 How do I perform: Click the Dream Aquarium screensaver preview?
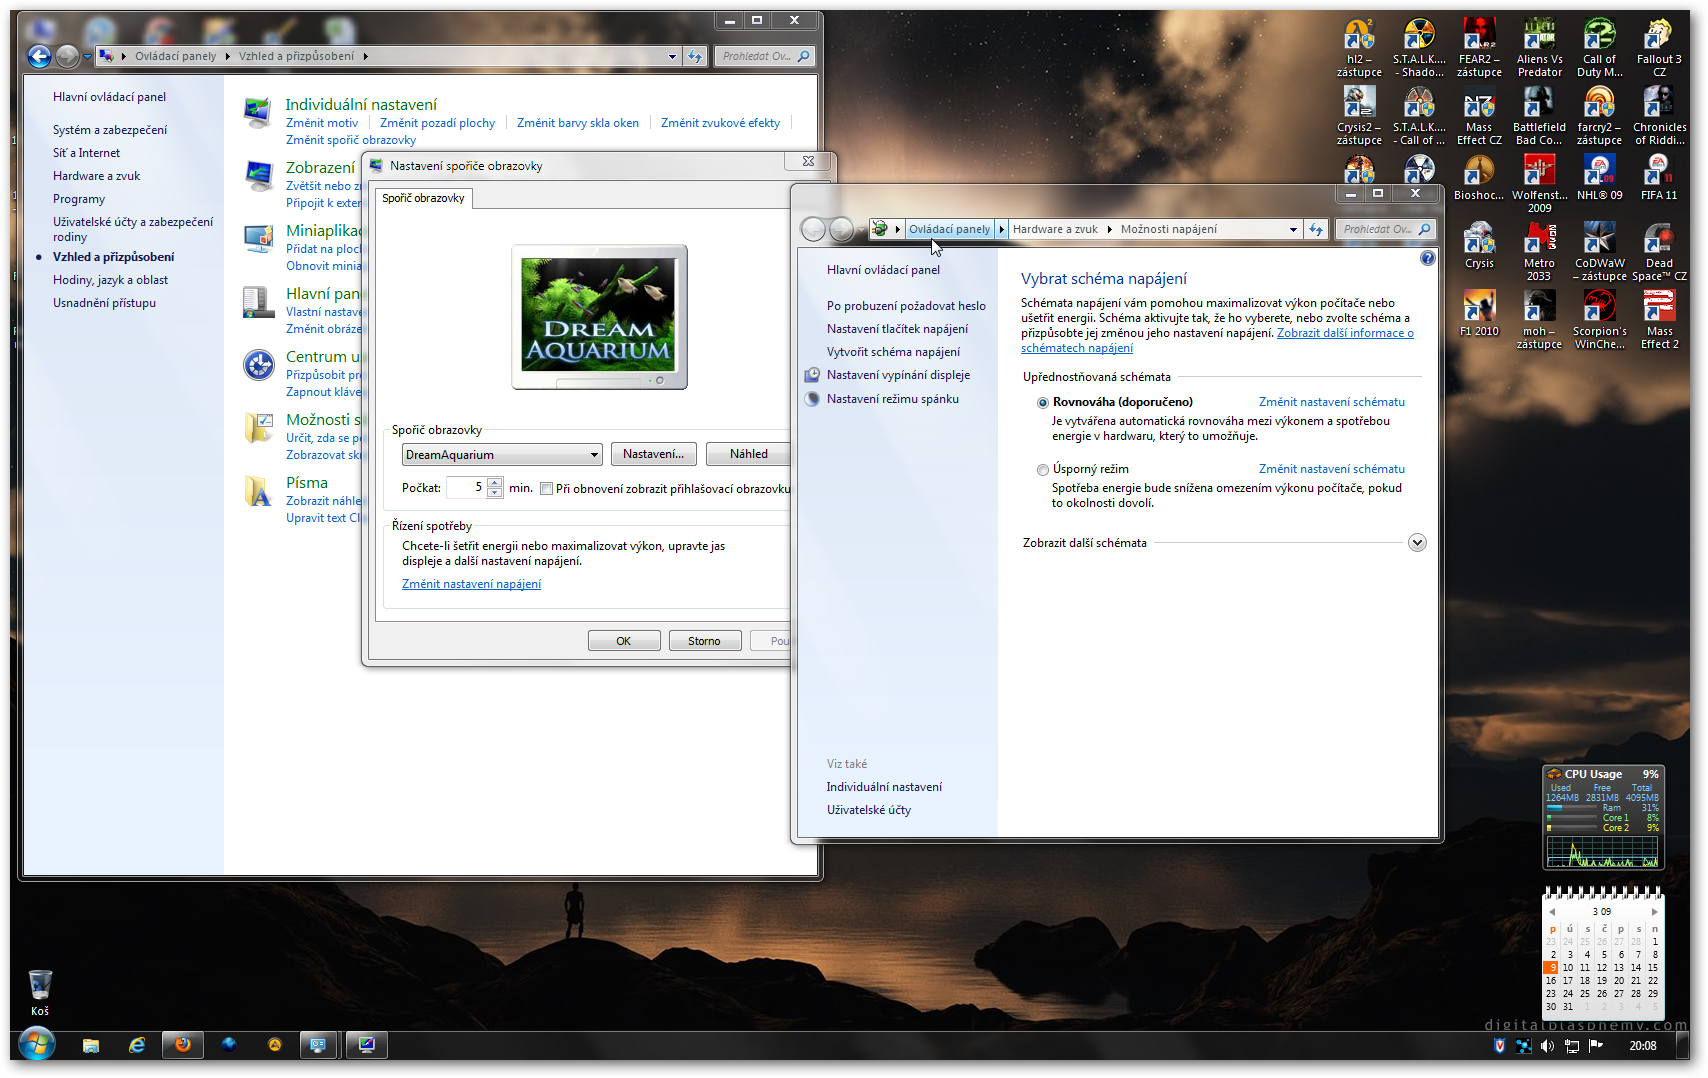[599, 316]
